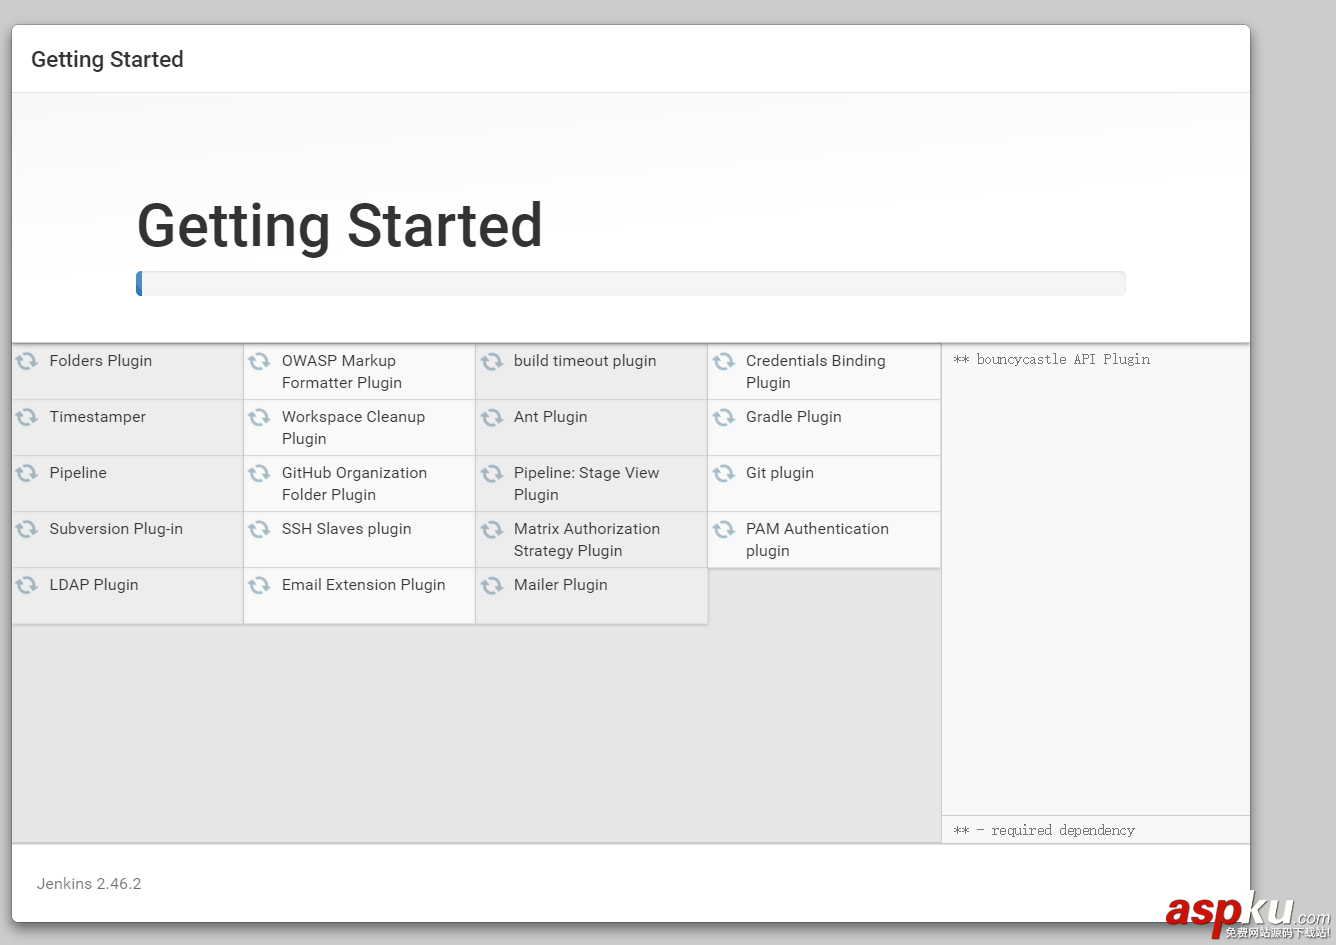1336x945 pixels.
Task: Click the sync icon next to Timestamper
Action: point(27,417)
